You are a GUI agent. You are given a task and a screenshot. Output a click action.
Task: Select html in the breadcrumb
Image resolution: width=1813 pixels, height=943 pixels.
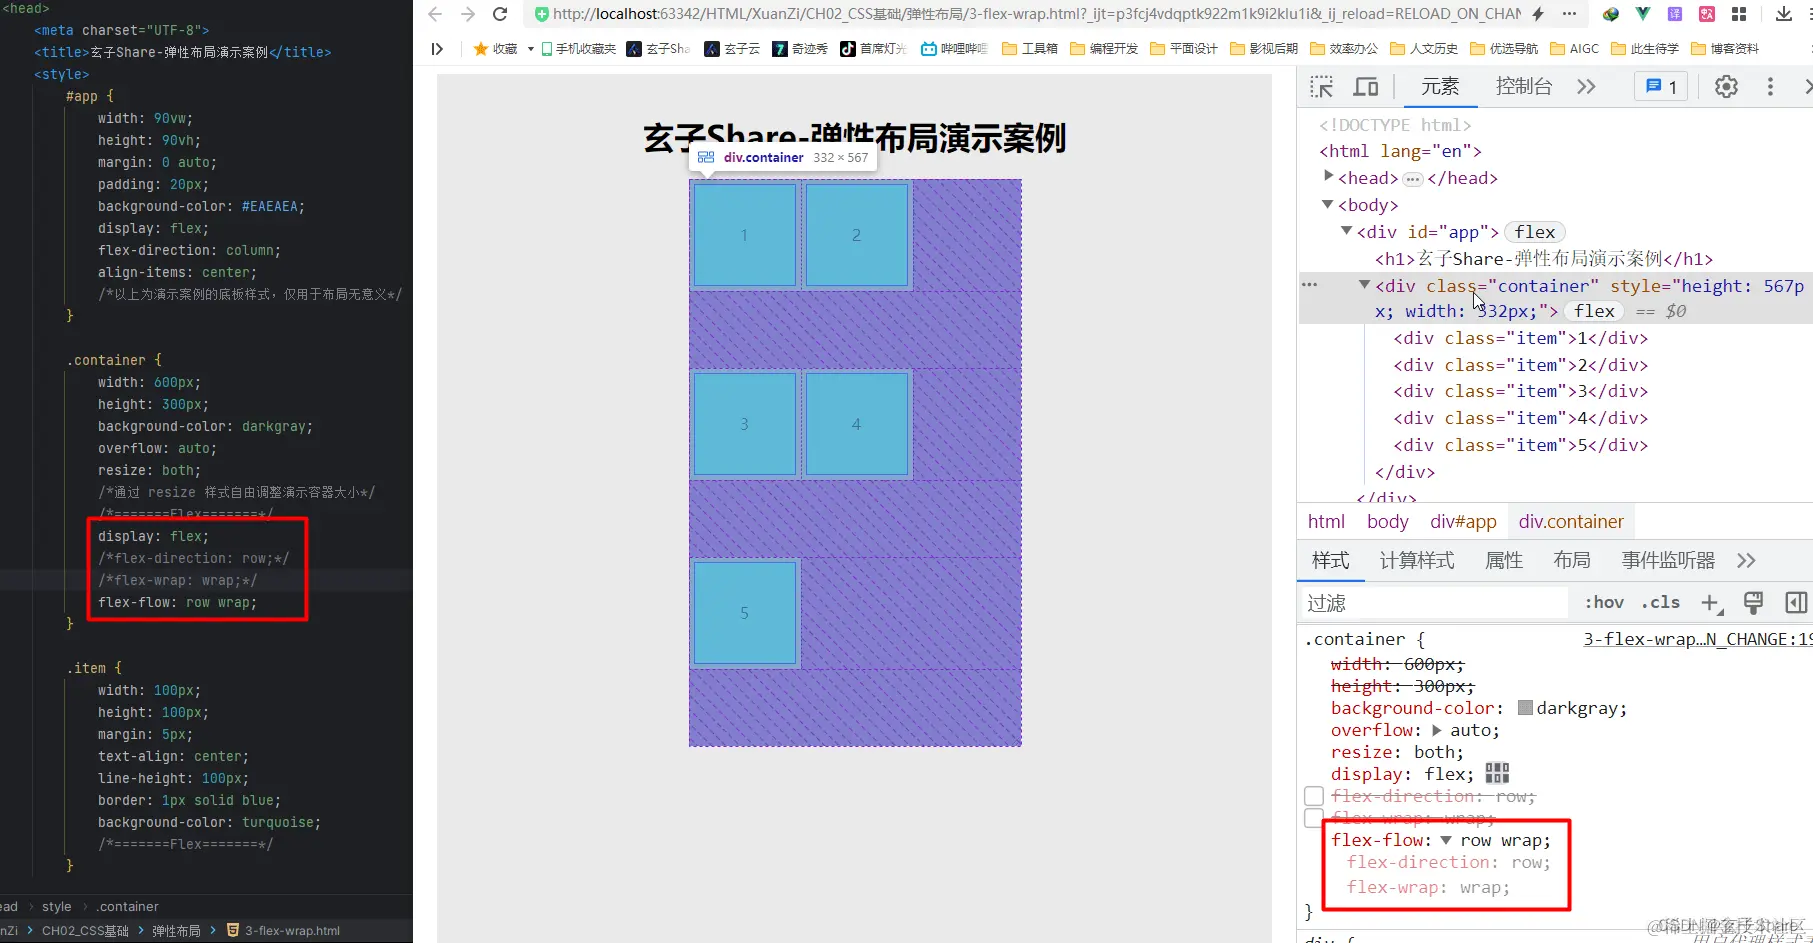point(1326,521)
